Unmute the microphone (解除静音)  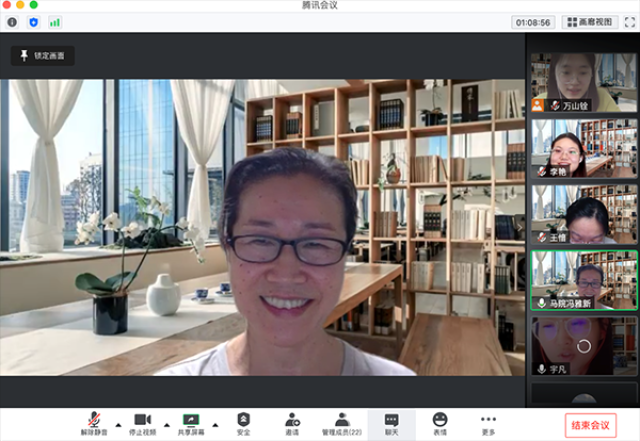point(94,424)
